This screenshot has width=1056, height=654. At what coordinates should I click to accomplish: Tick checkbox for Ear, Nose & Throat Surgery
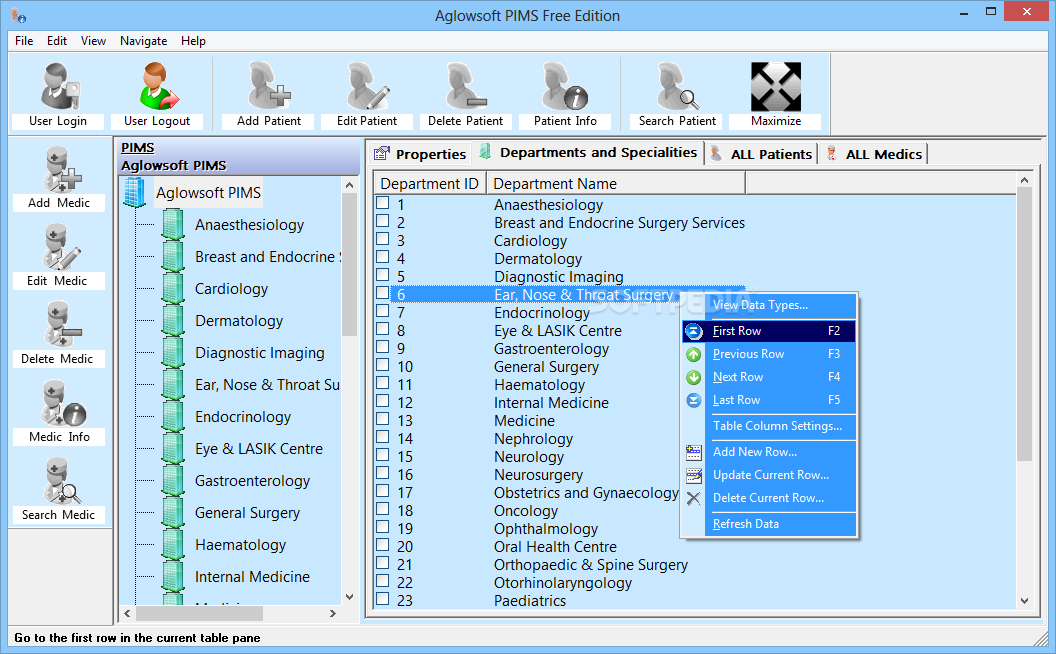383,292
